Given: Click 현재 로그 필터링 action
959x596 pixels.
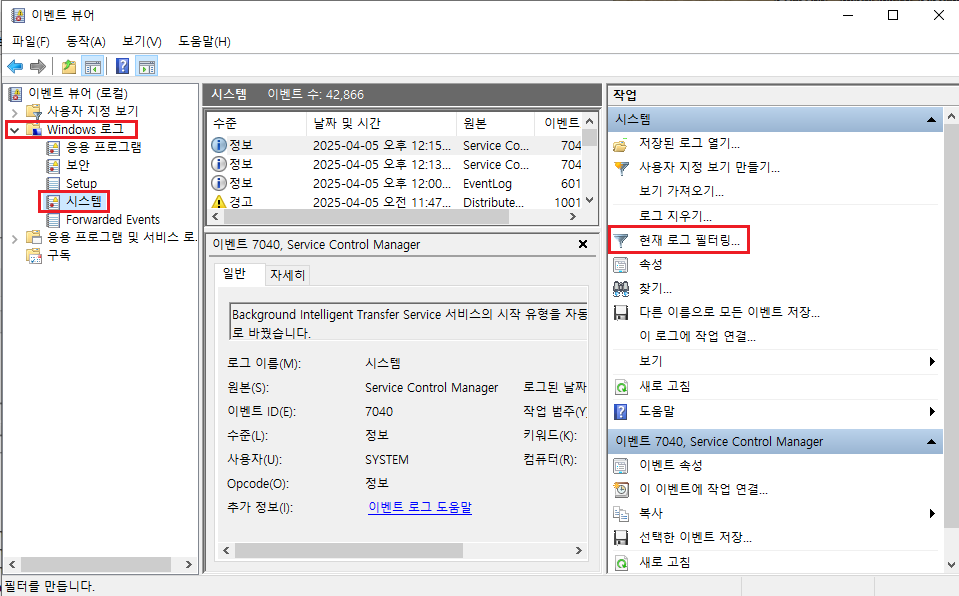Looking at the screenshot, I should [x=689, y=240].
